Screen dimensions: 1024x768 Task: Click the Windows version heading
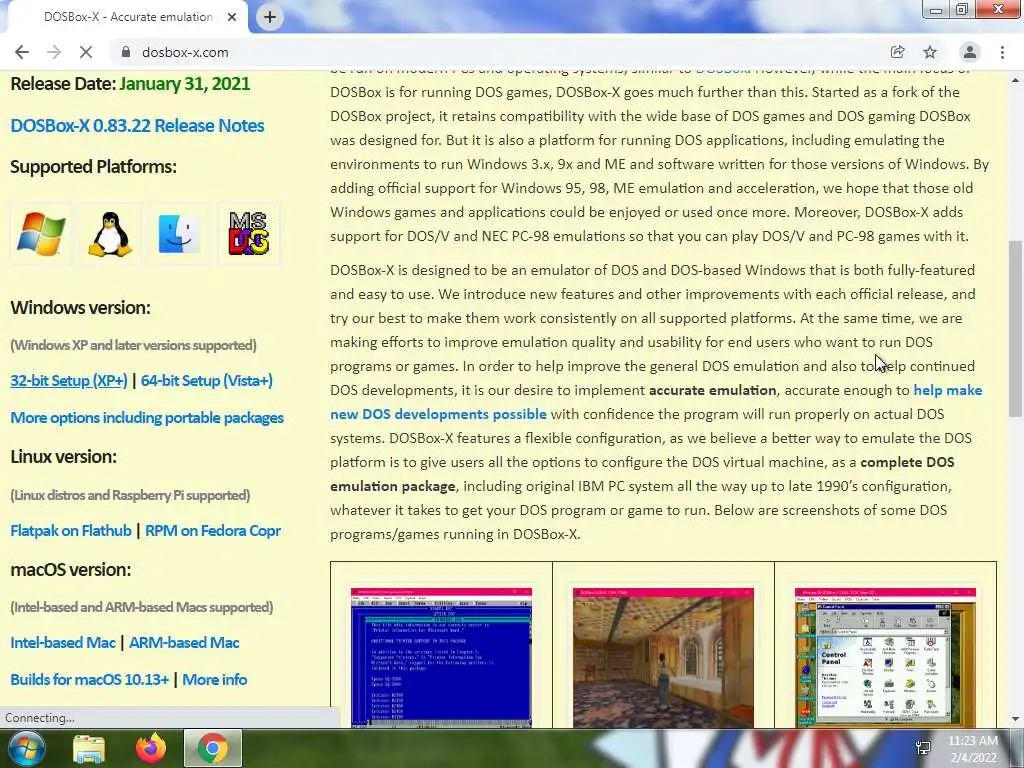pos(80,308)
